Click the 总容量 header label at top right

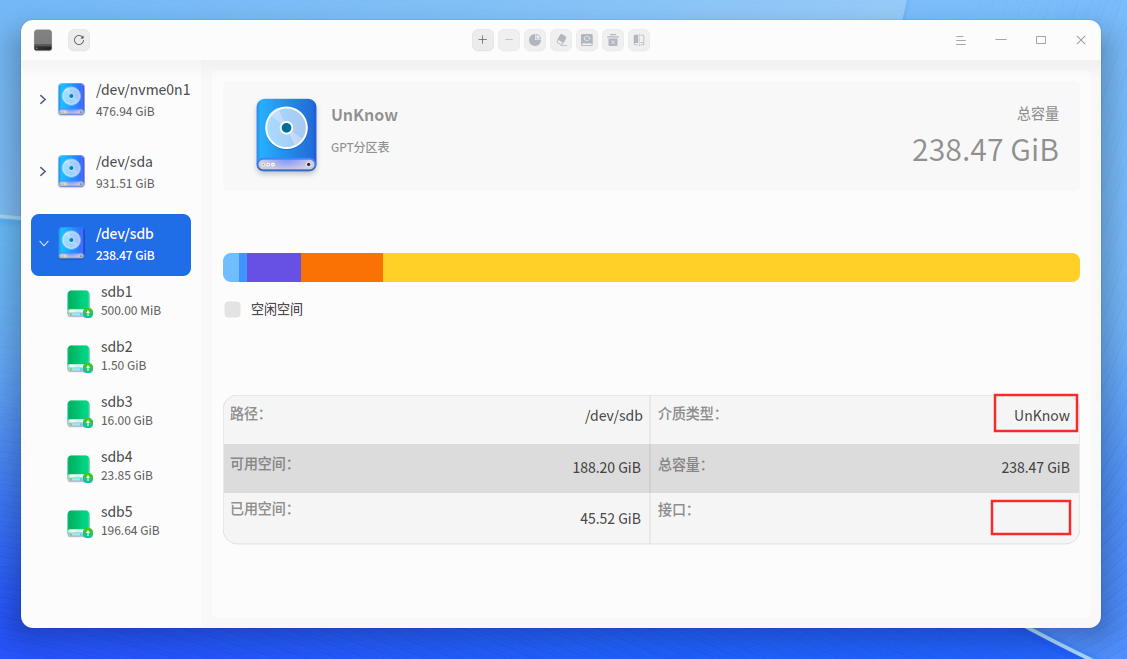(x=1038, y=114)
